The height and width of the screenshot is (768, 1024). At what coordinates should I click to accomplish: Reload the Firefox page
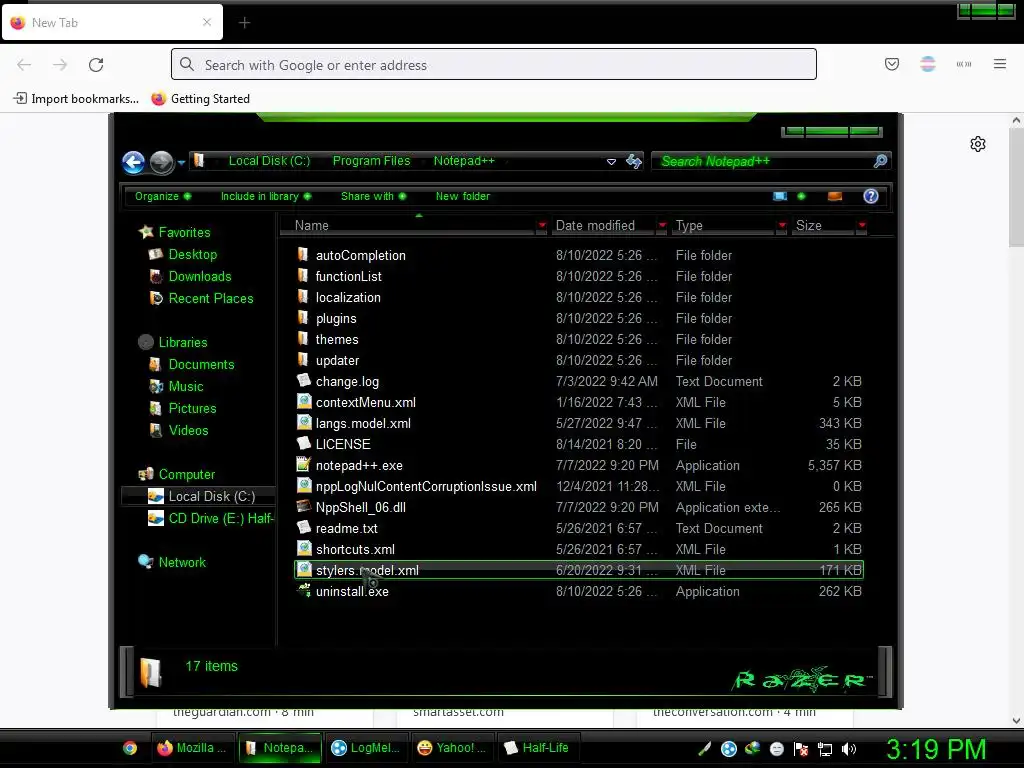pos(96,65)
